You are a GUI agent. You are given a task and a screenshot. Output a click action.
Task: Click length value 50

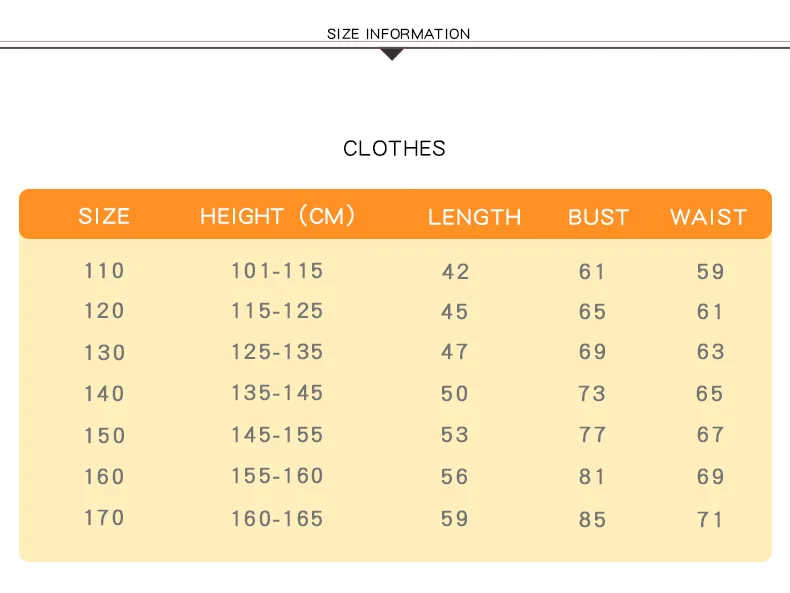point(455,394)
